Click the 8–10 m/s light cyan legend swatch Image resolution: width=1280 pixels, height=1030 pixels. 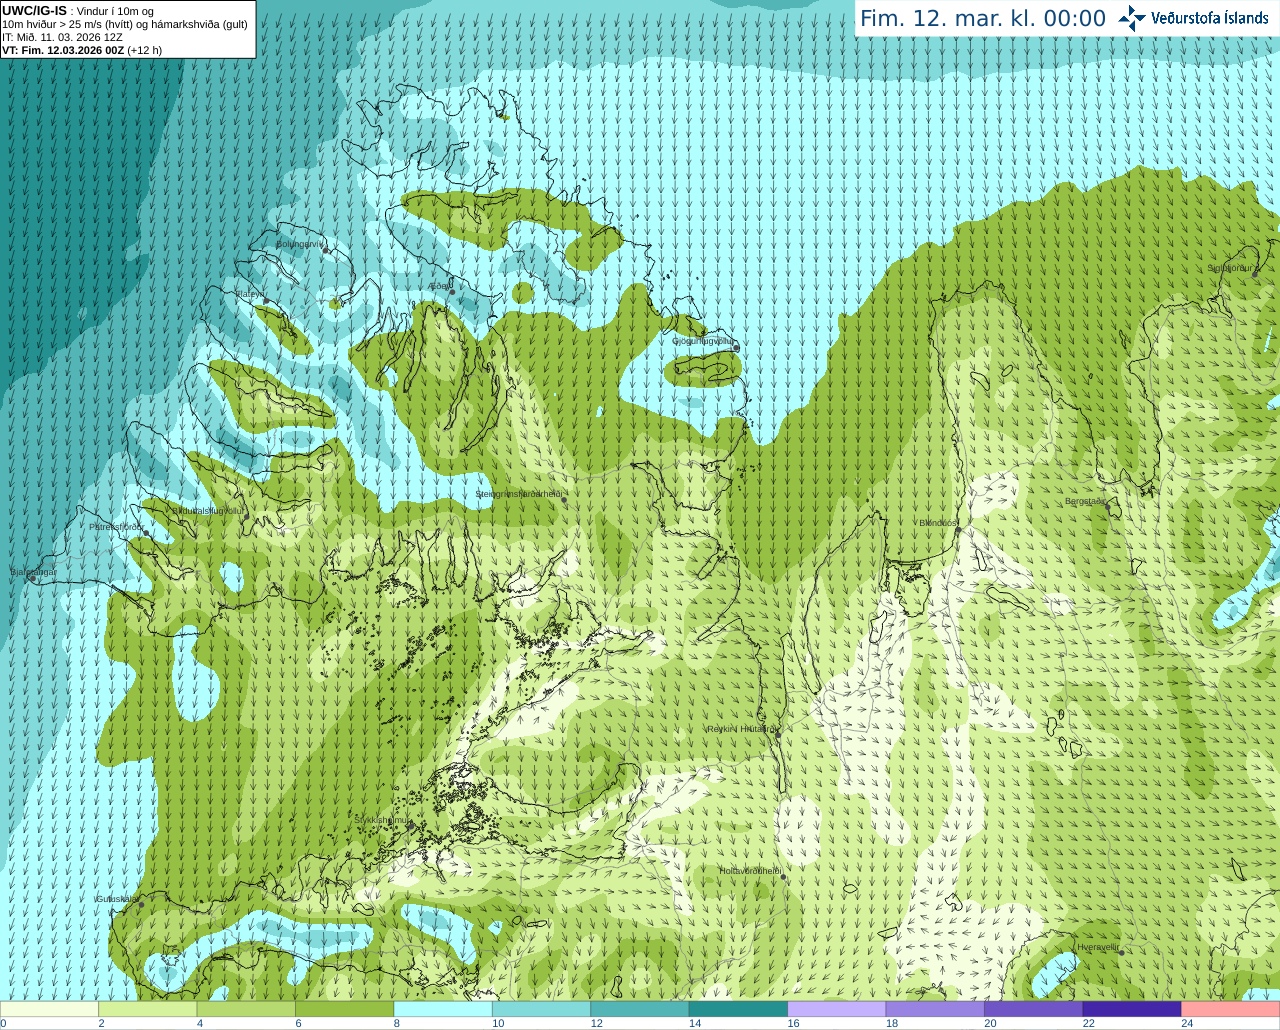[443, 1009]
